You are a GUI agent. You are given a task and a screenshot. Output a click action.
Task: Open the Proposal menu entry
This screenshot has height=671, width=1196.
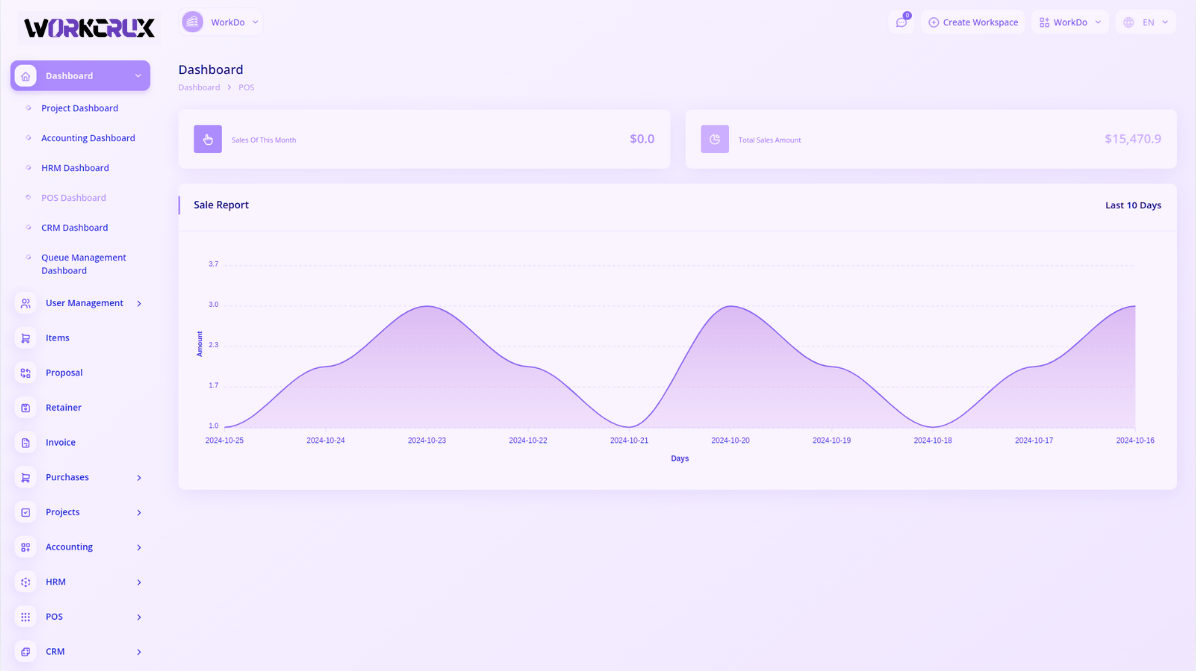64,373
